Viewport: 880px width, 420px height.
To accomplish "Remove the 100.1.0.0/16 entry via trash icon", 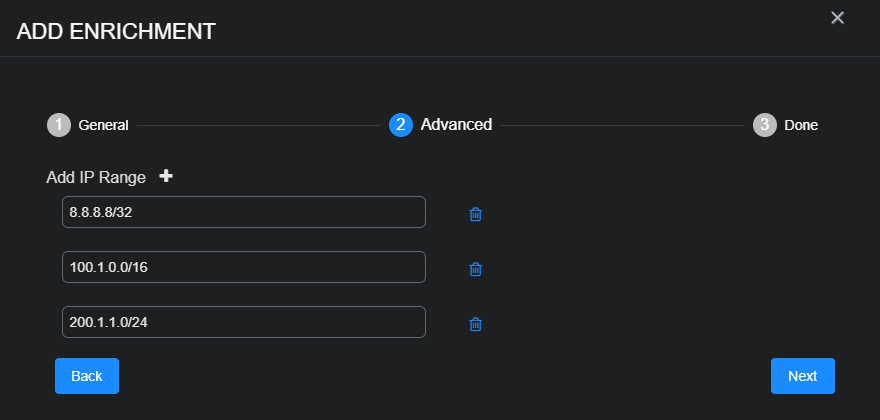I will coord(476,268).
